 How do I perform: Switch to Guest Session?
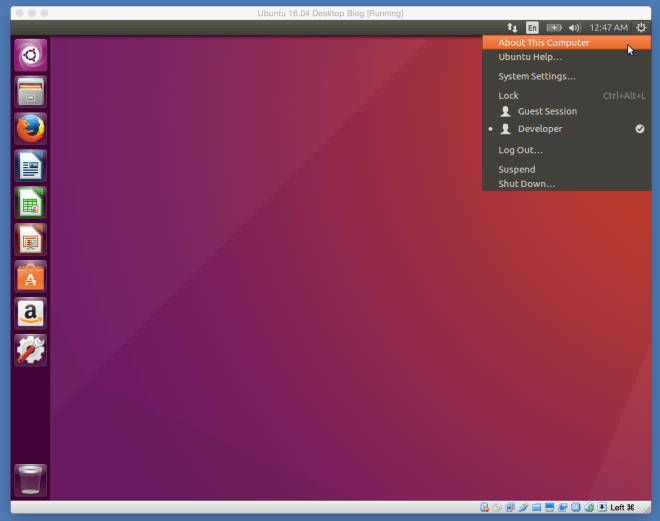[546, 112]
